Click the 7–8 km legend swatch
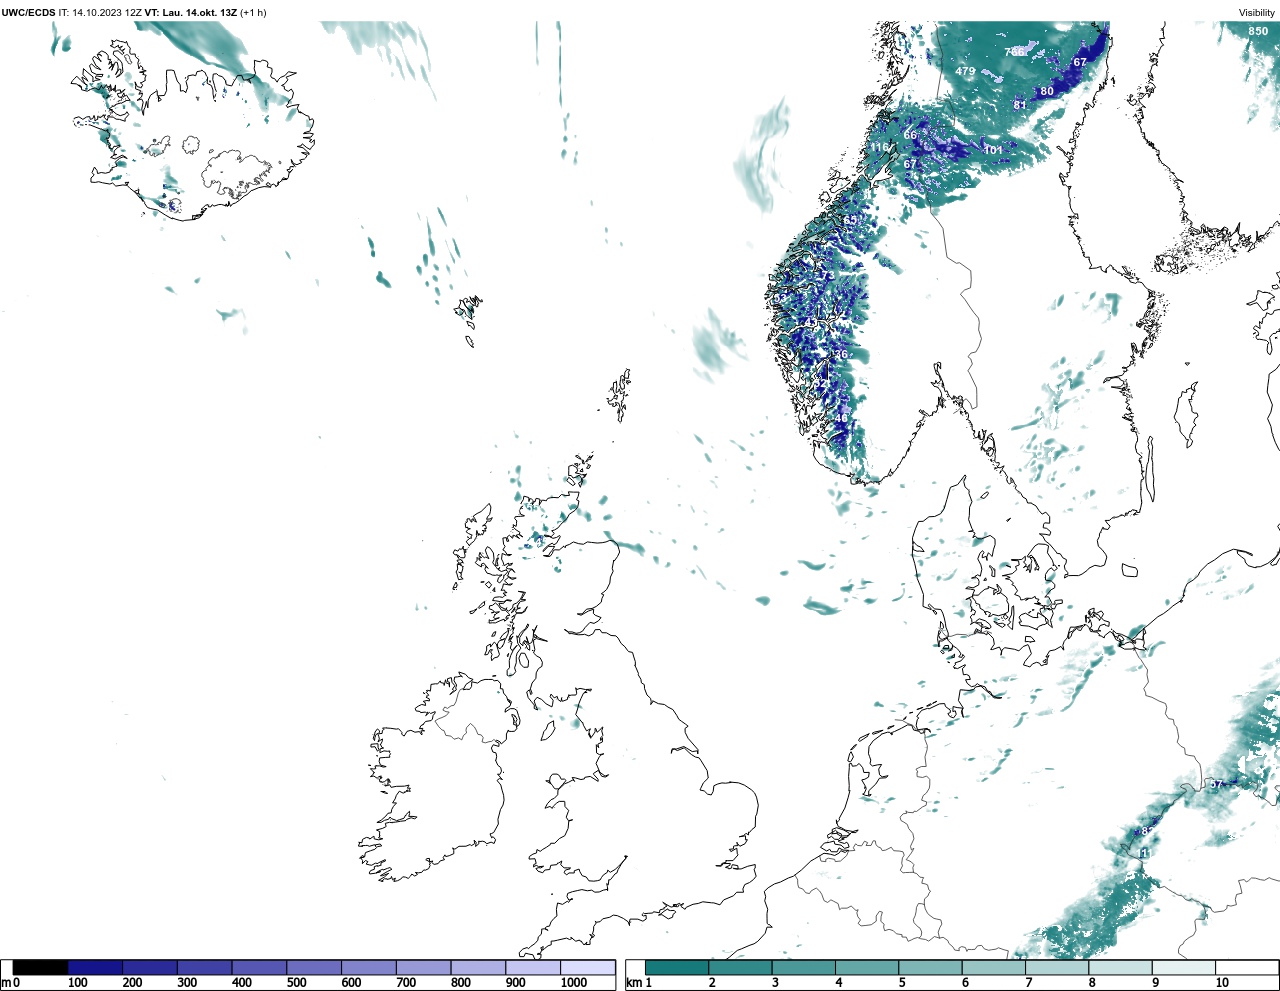Viewport: 1280px width, 991px height. (x=1056, y=968)
